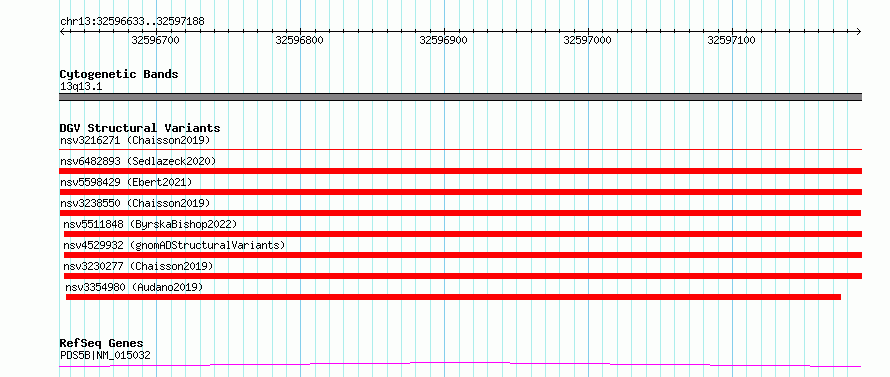Screen dimensions: 890x377
Task: Click nsv5511848 (ByrskaBishop2022) label
Action: [x=150, y=224]
